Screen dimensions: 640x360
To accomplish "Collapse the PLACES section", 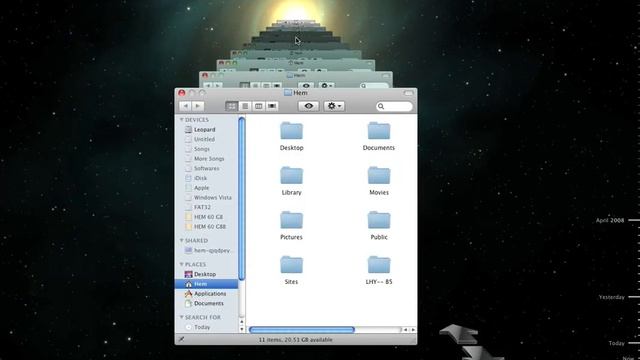I will [182, 264].
